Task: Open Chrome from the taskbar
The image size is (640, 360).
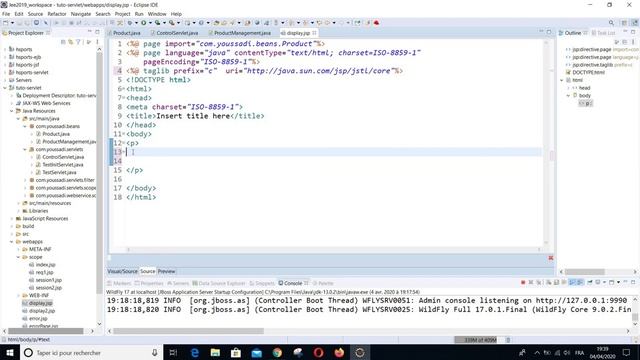Action: [x=277, y=352]
